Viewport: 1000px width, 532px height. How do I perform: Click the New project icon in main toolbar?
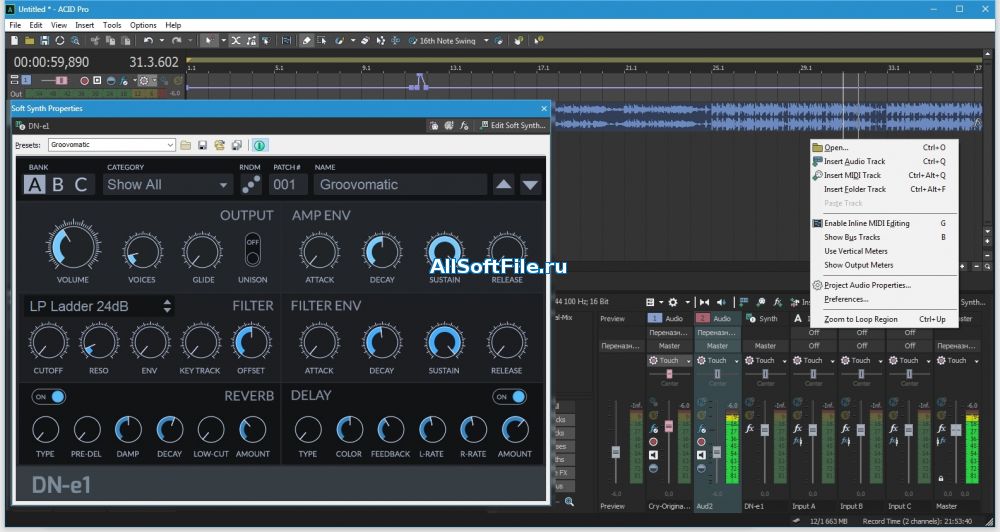(x=14, y=40)
